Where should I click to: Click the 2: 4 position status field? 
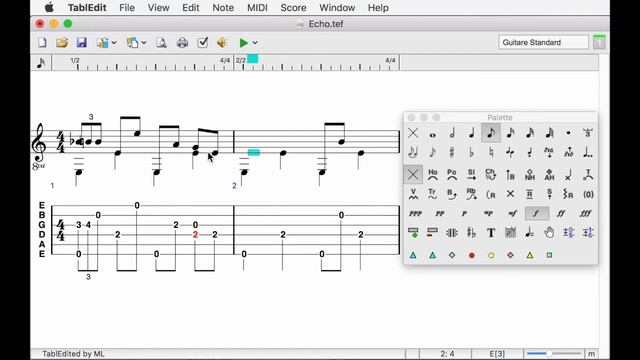coord(447,354)
